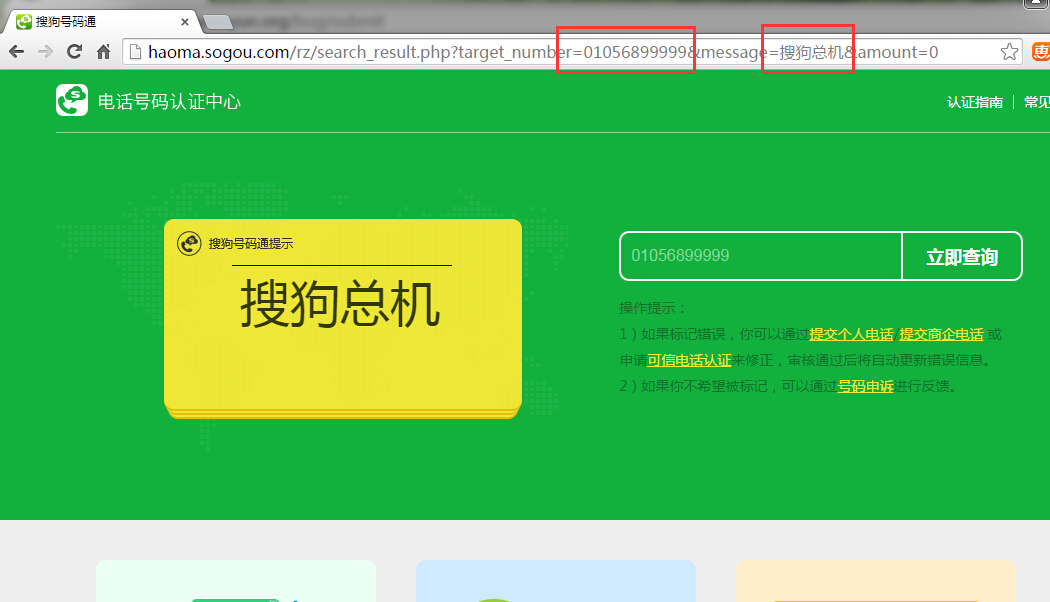Open the 提交个人电话 link
The width and height of the screenshot is (1050, 602).
tap(851, 334)
